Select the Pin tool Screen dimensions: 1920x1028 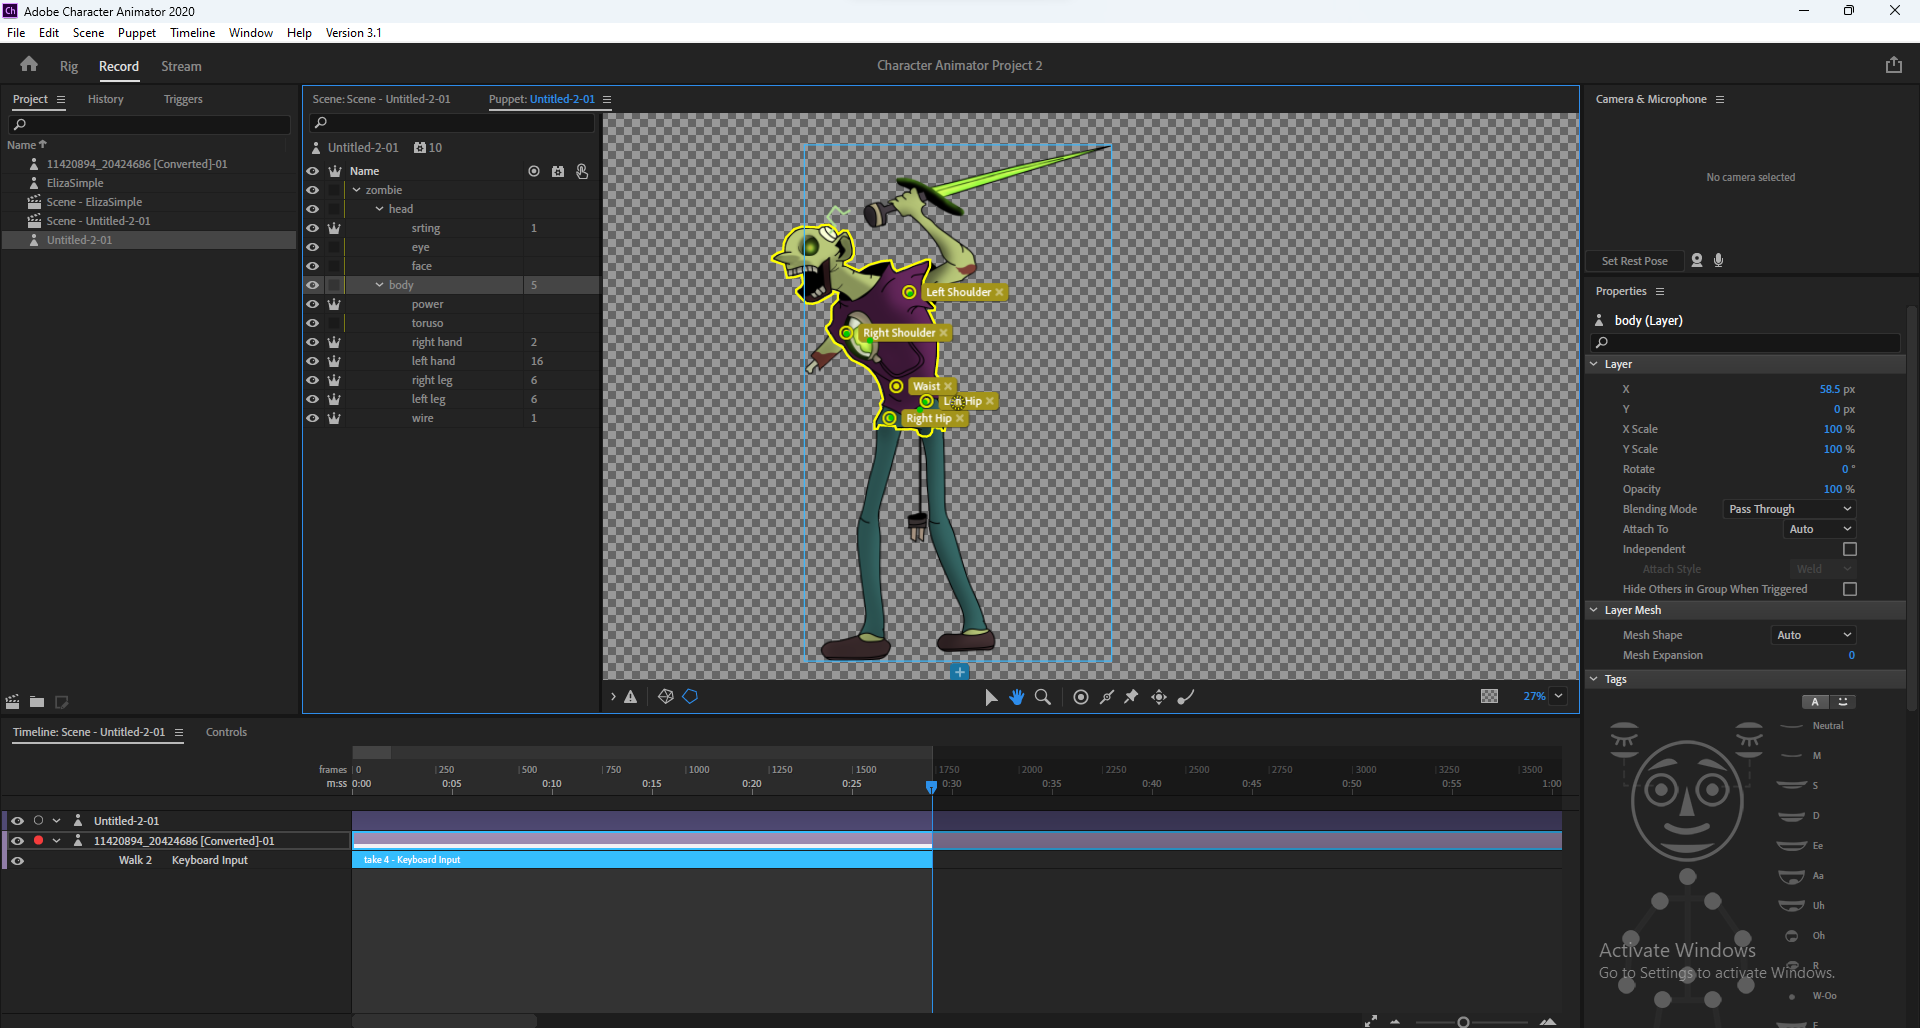pyautogui.click(x=1132, y=697)
